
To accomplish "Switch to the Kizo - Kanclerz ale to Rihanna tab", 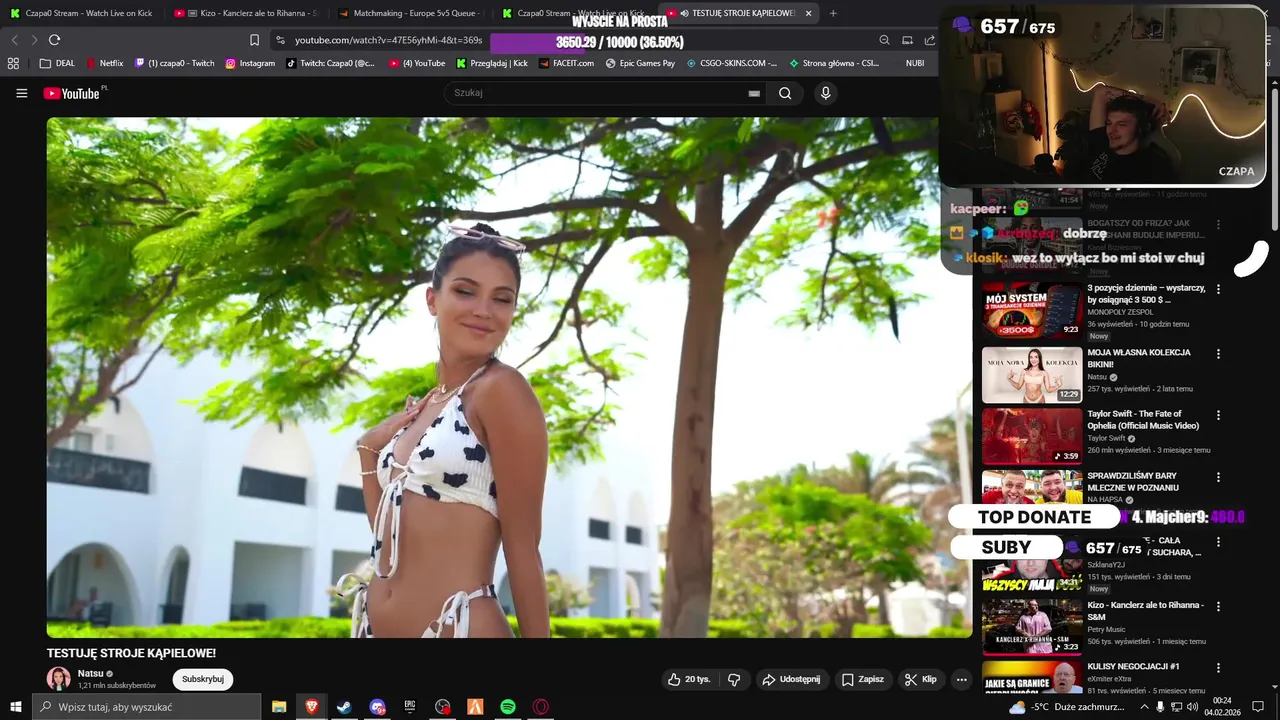I will (x=245, y=13).
